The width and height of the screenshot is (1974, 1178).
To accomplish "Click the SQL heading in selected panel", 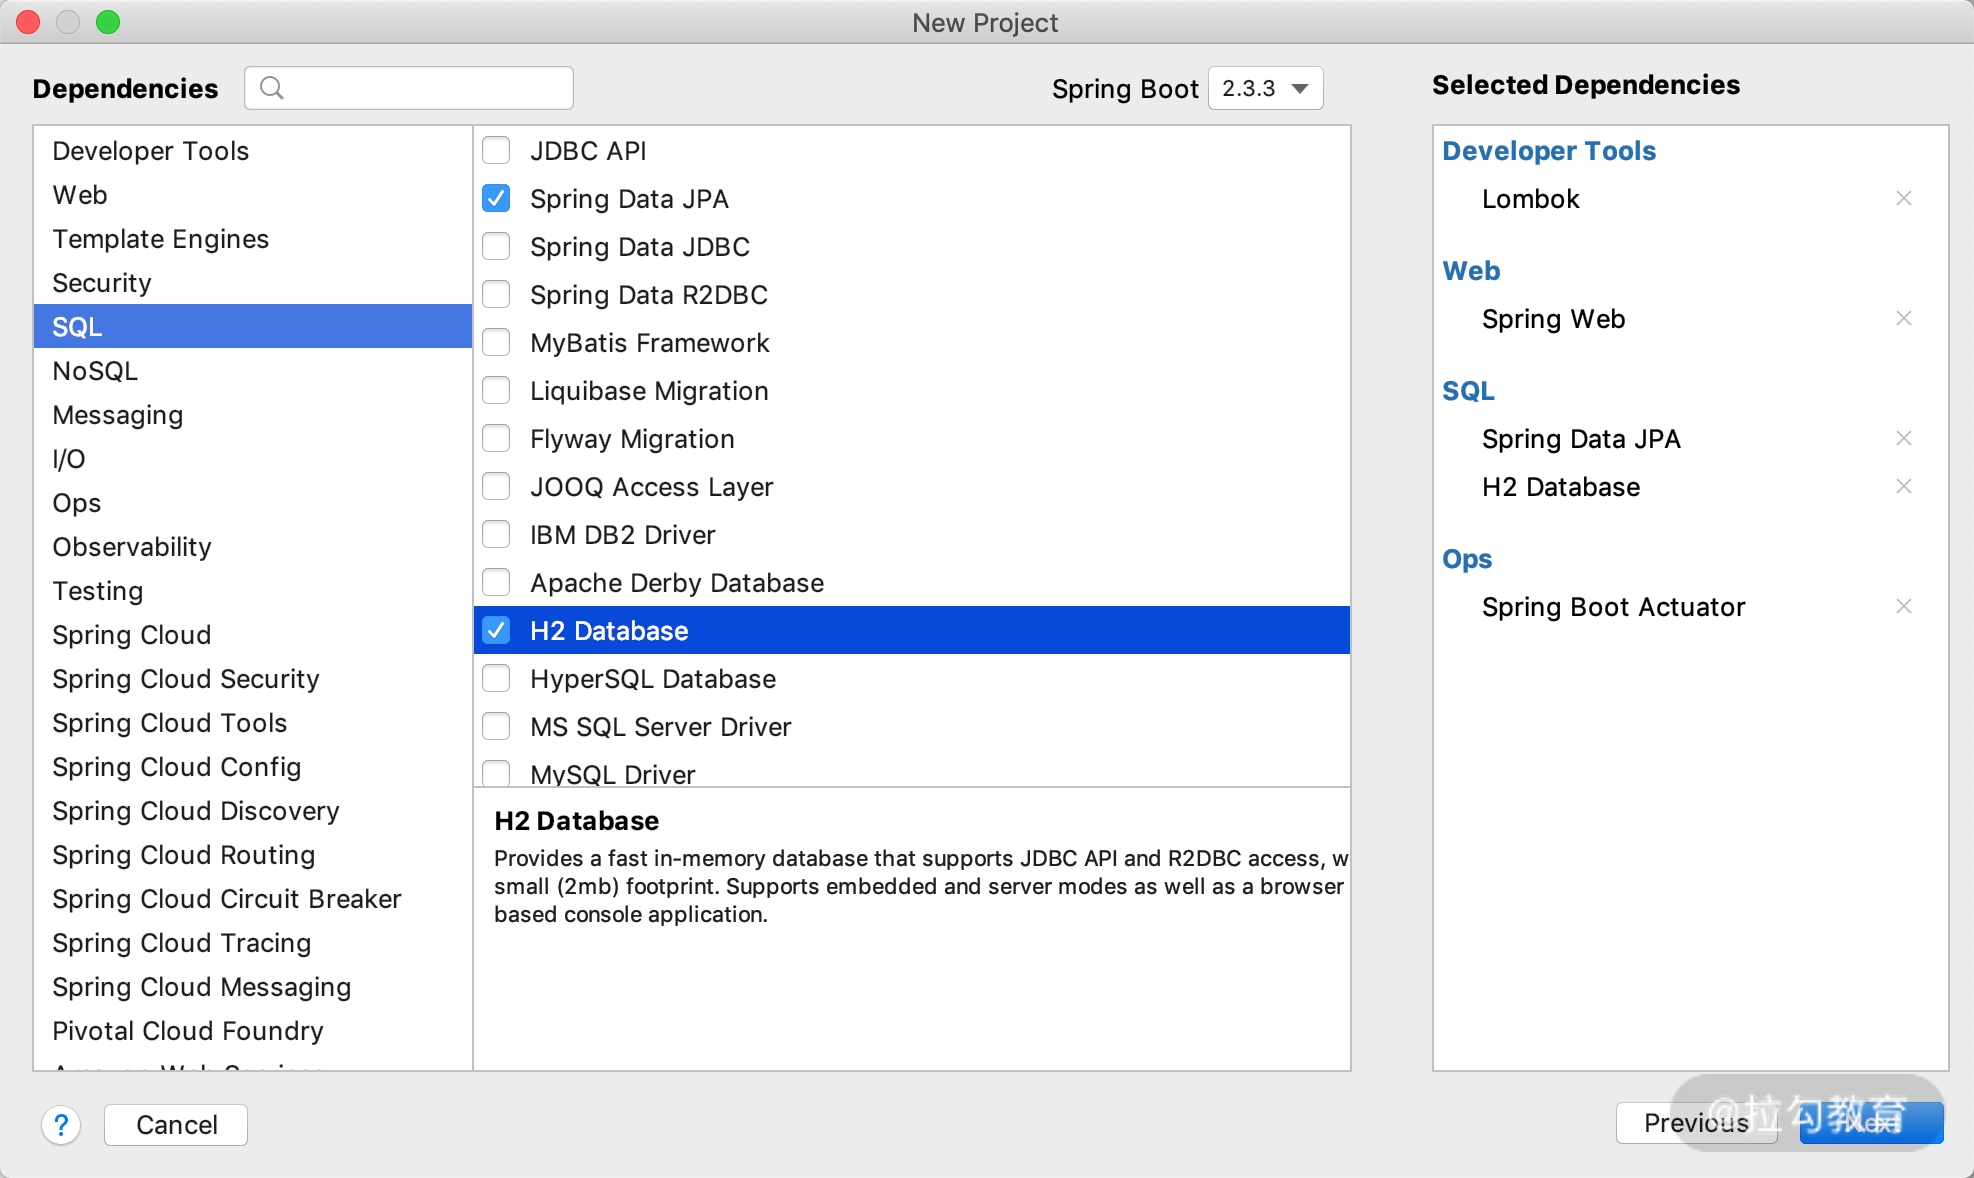I will [x=1468, y=391].
